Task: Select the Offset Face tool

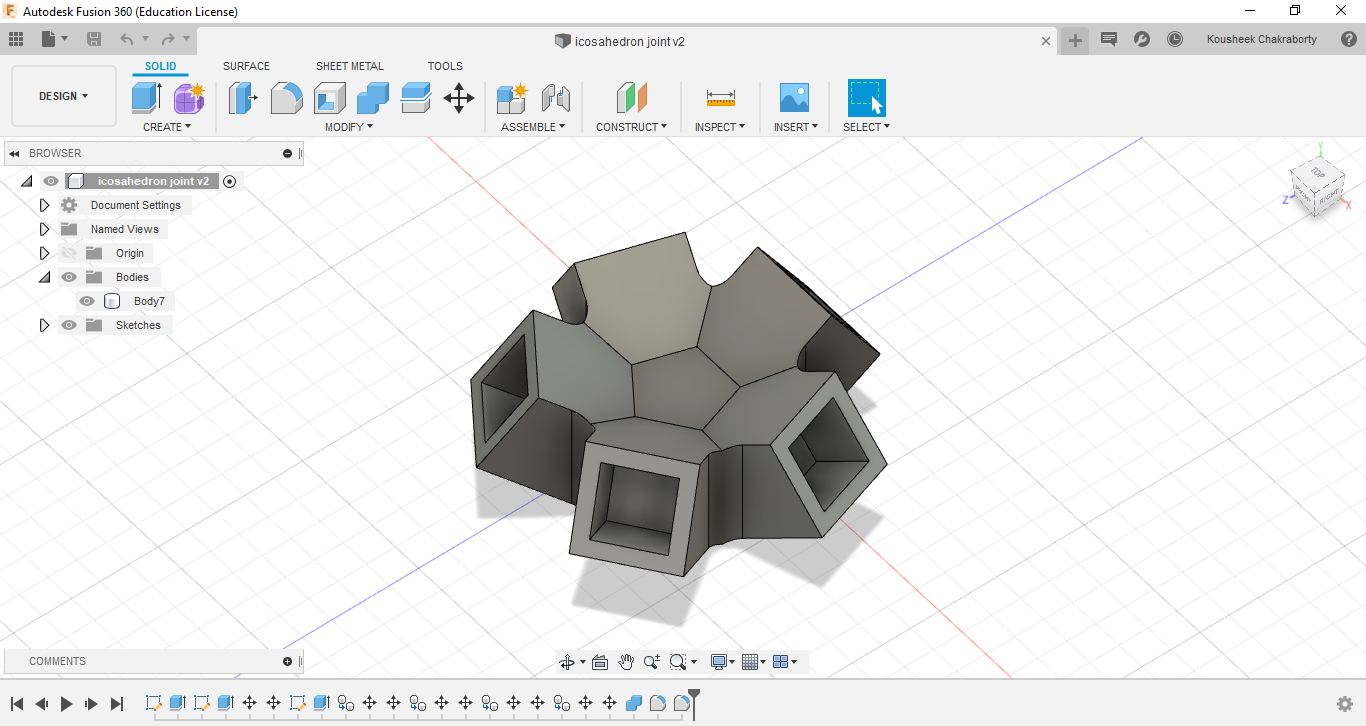Action: [415, 98]
